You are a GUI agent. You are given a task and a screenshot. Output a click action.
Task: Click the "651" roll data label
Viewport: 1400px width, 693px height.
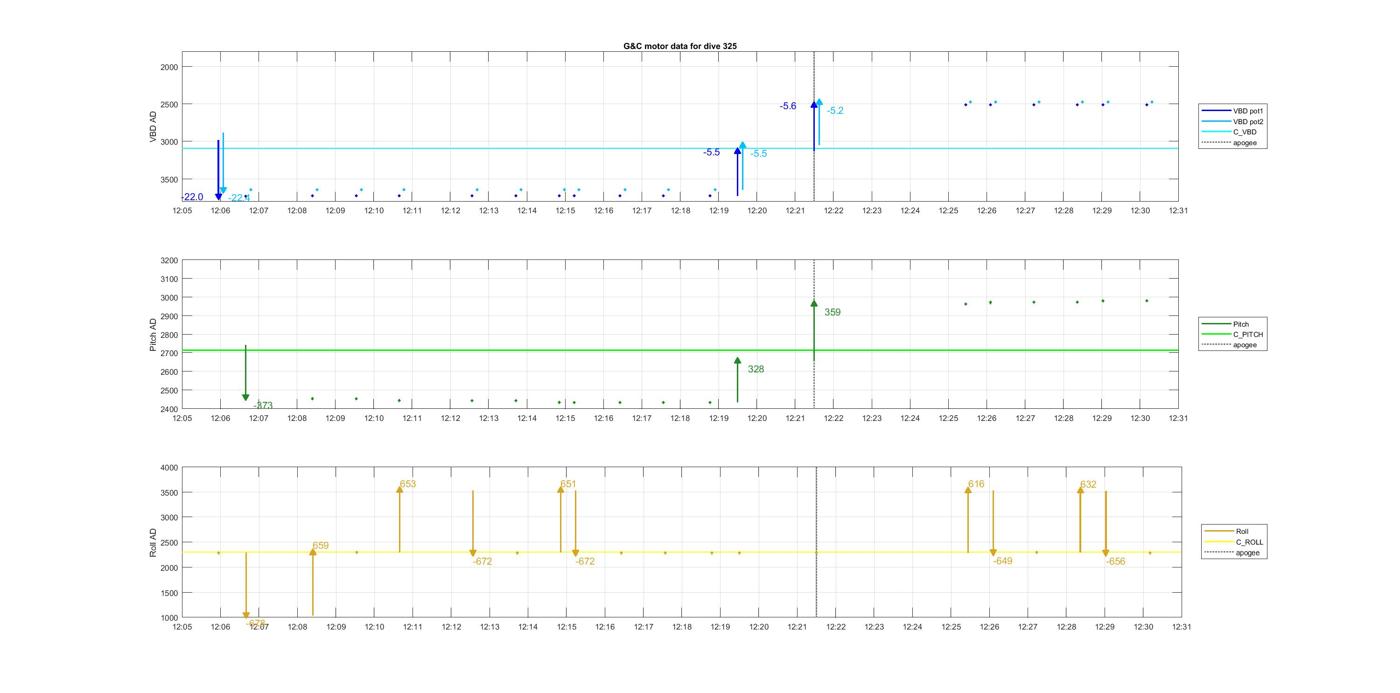click(568, 484)
